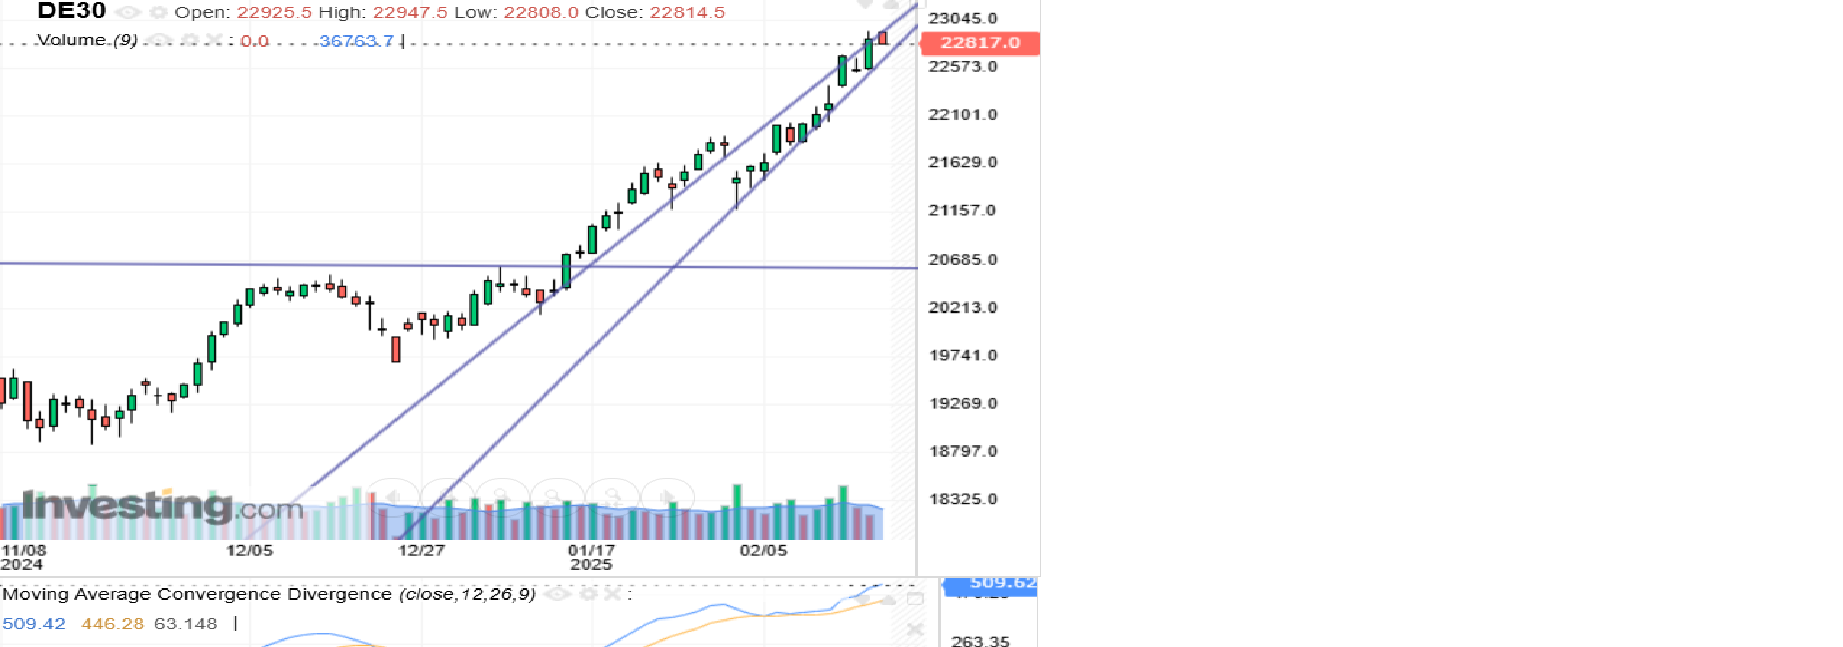Open DE30 series settings gear
The height and width of the screenshot is (647, 1843).
[158, 13]
